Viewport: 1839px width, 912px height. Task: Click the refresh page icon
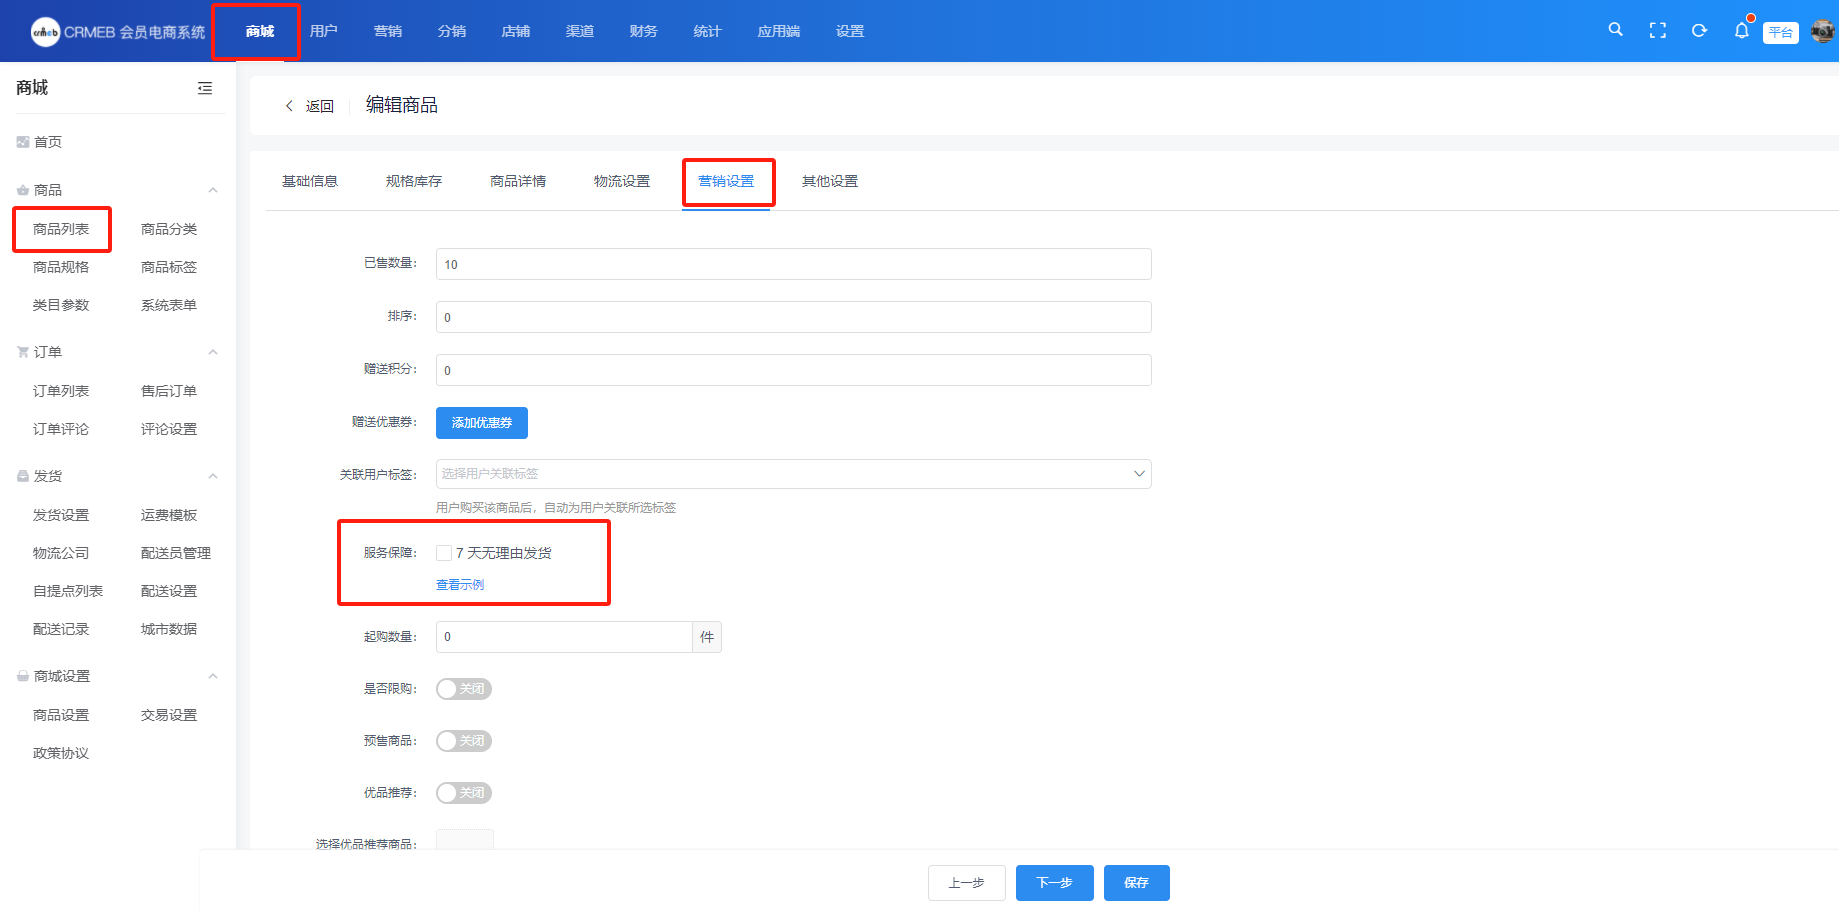pyautogui.click(x=1699, y=31)
